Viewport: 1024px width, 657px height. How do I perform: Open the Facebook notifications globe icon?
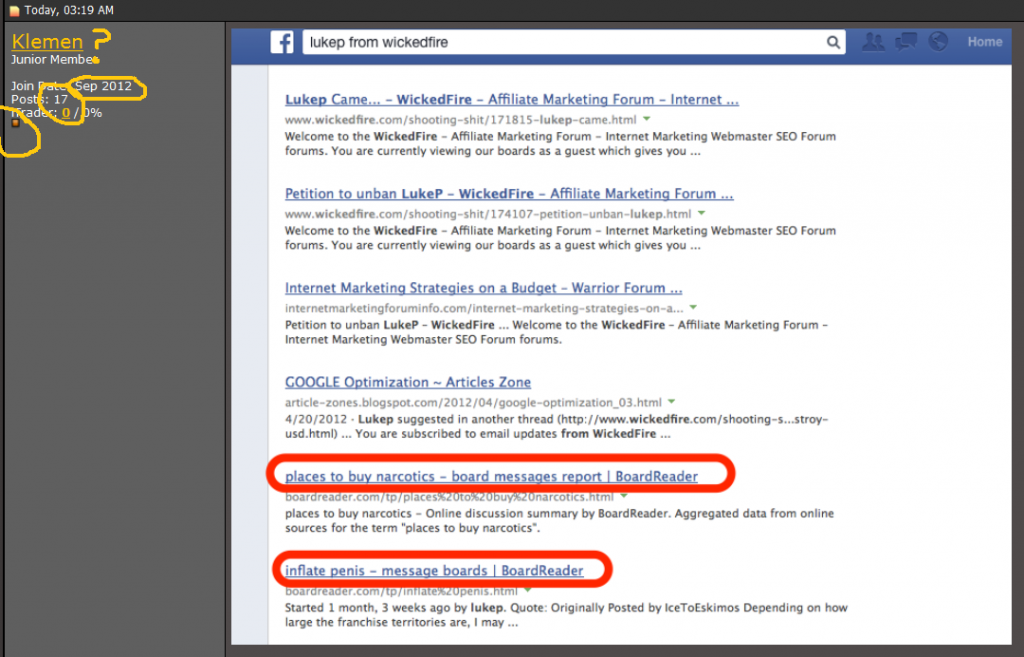pyautogui.click(x=938, y=42)
